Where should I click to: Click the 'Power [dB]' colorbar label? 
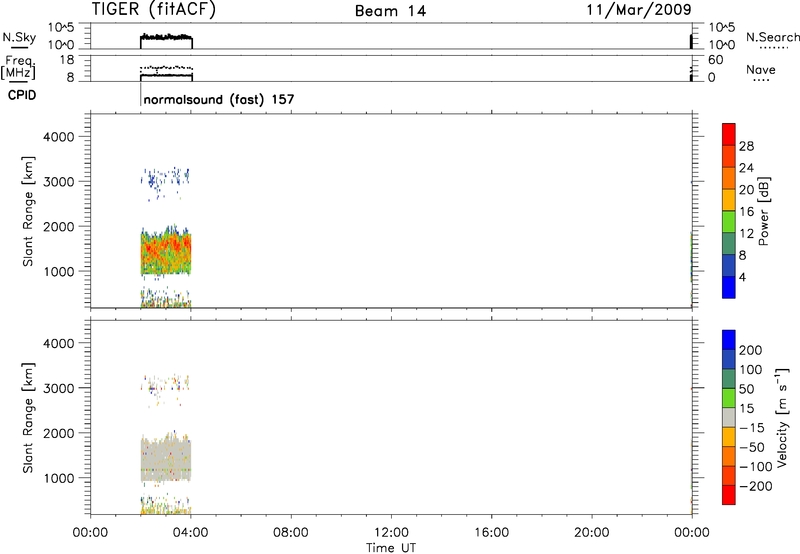tap(763, 211)
